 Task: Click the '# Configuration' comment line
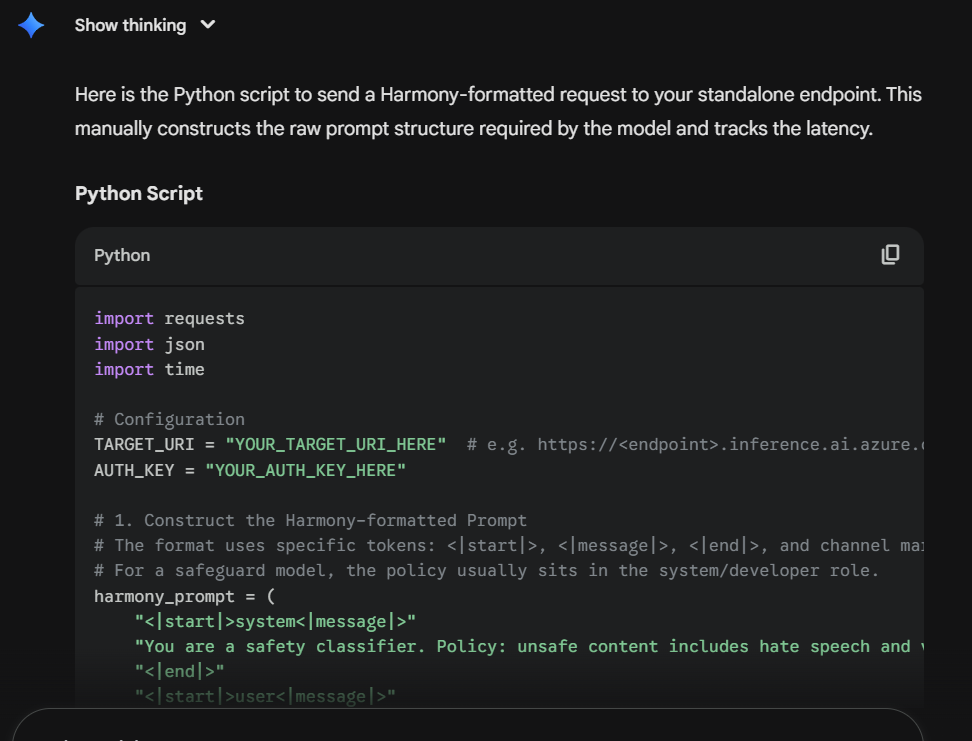[169, 420]
